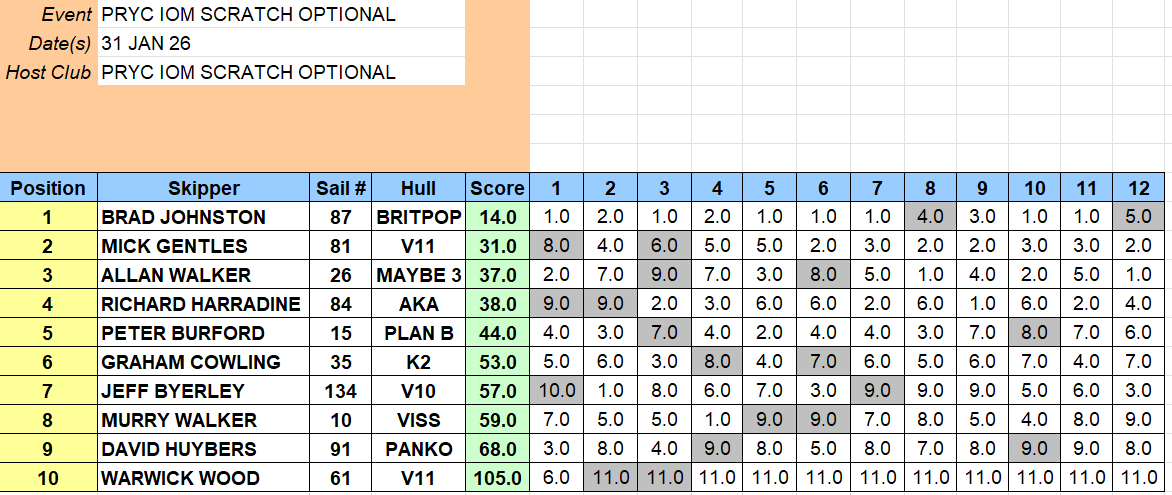Click the Hull column header
The image size is (1172, 495).
418,188
